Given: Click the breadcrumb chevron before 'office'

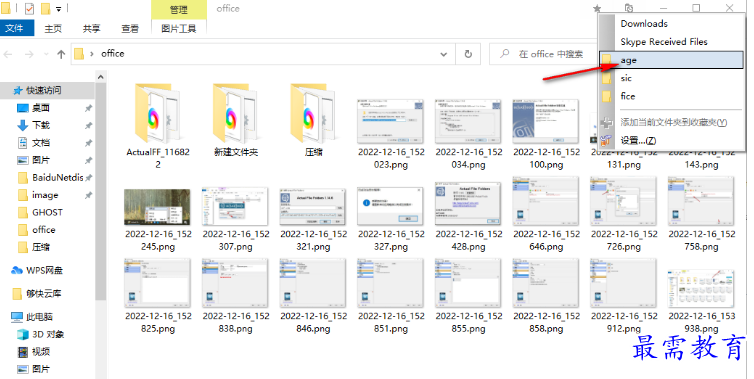Looking at the screenshot, I should click(91, 54).
